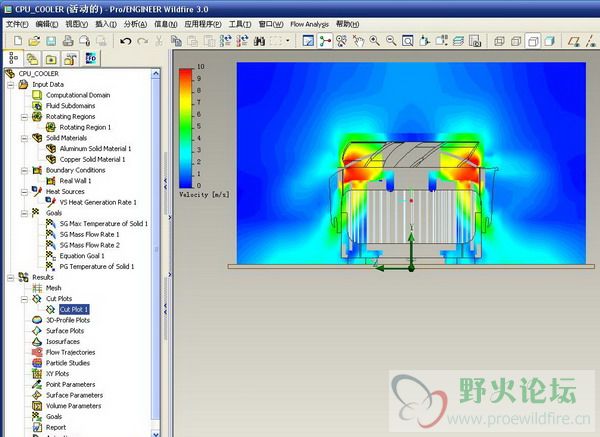Open the selection filter dropdown arrow
The height and width of the screenshot is (437, 600).
(288, 41)
